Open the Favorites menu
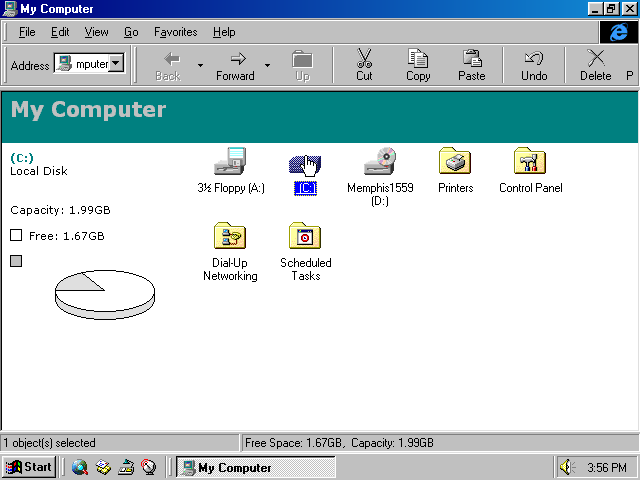The width and height of the screenshot is (640, 480). click(176, 32)
